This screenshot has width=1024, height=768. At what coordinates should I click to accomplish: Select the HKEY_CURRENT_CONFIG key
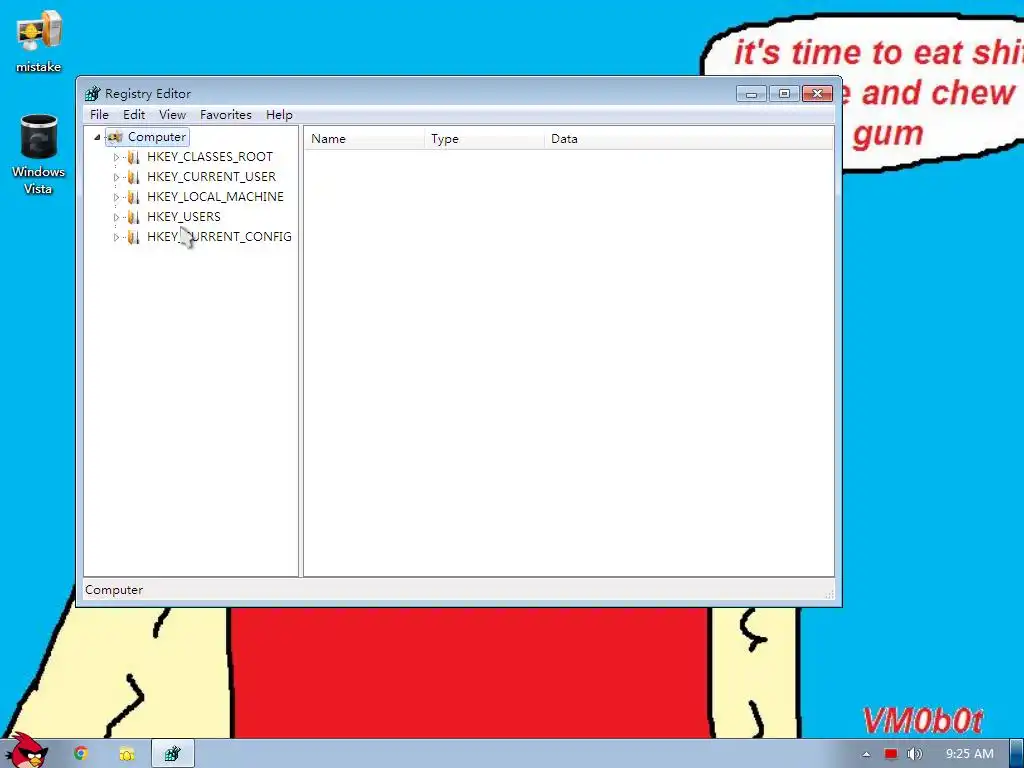(x=219, y=237)
